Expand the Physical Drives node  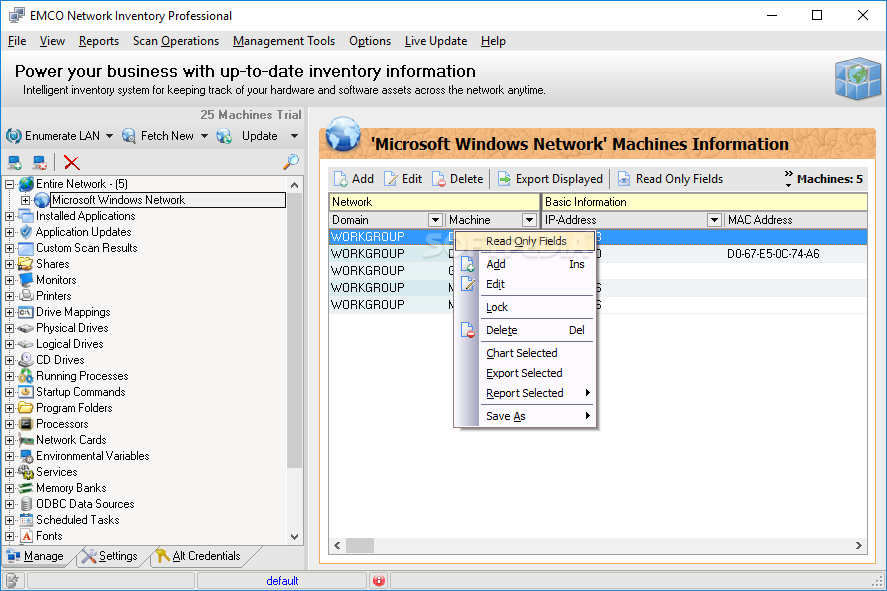point(10,328)
